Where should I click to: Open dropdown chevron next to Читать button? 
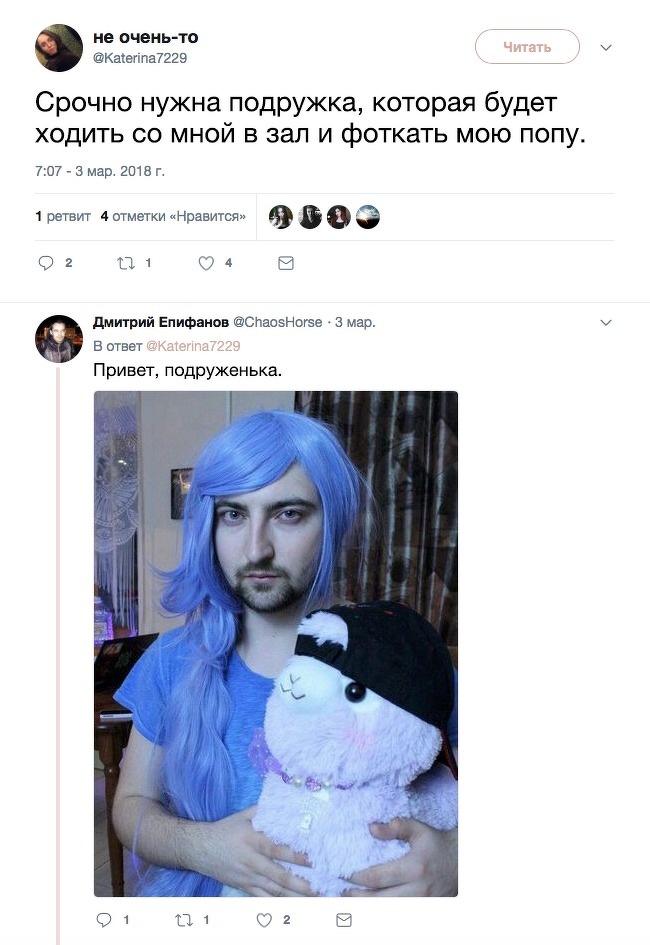606,48
